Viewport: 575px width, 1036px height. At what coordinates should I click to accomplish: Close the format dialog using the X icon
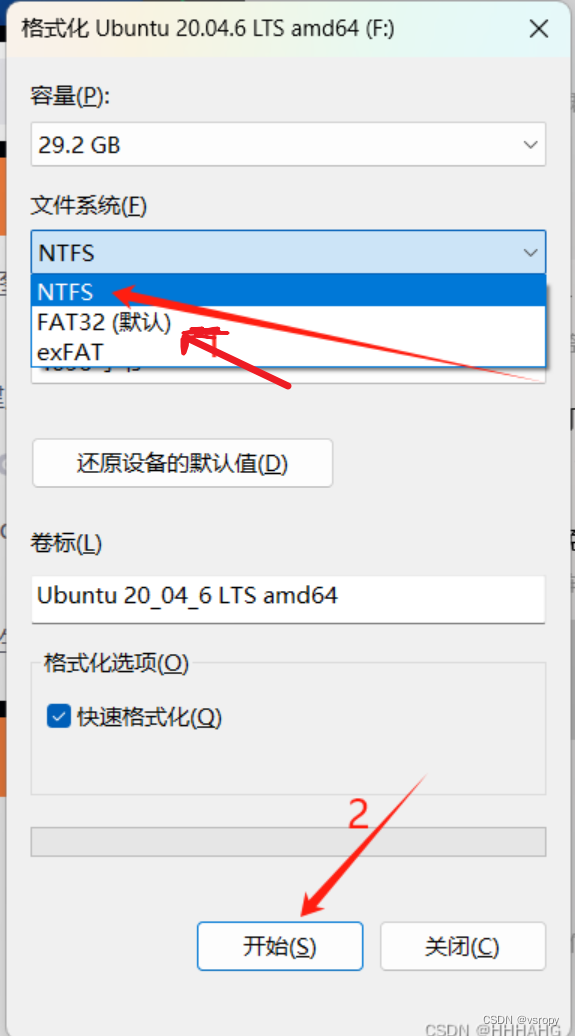click(539, 28)
